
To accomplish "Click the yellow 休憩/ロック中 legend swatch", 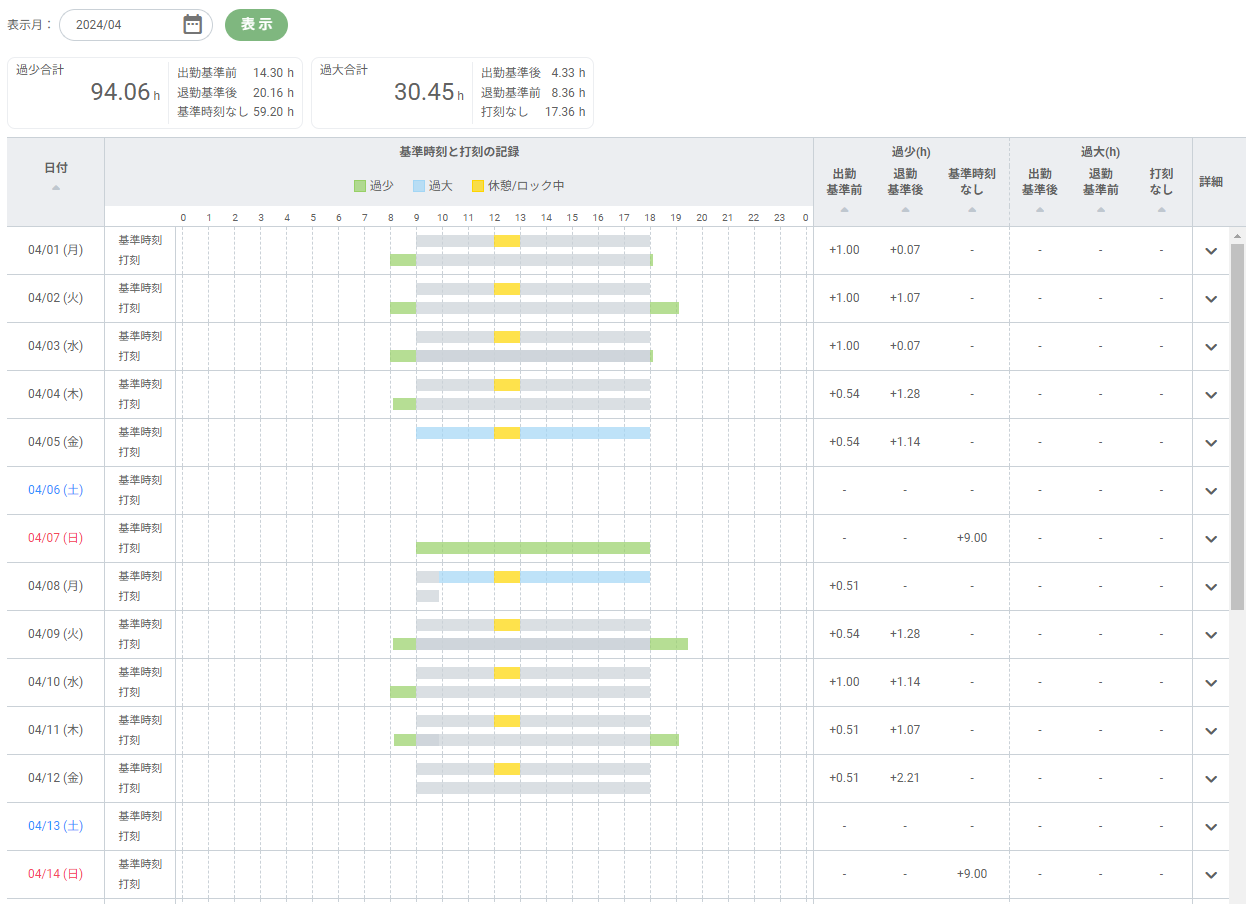I will pos(478,186).
